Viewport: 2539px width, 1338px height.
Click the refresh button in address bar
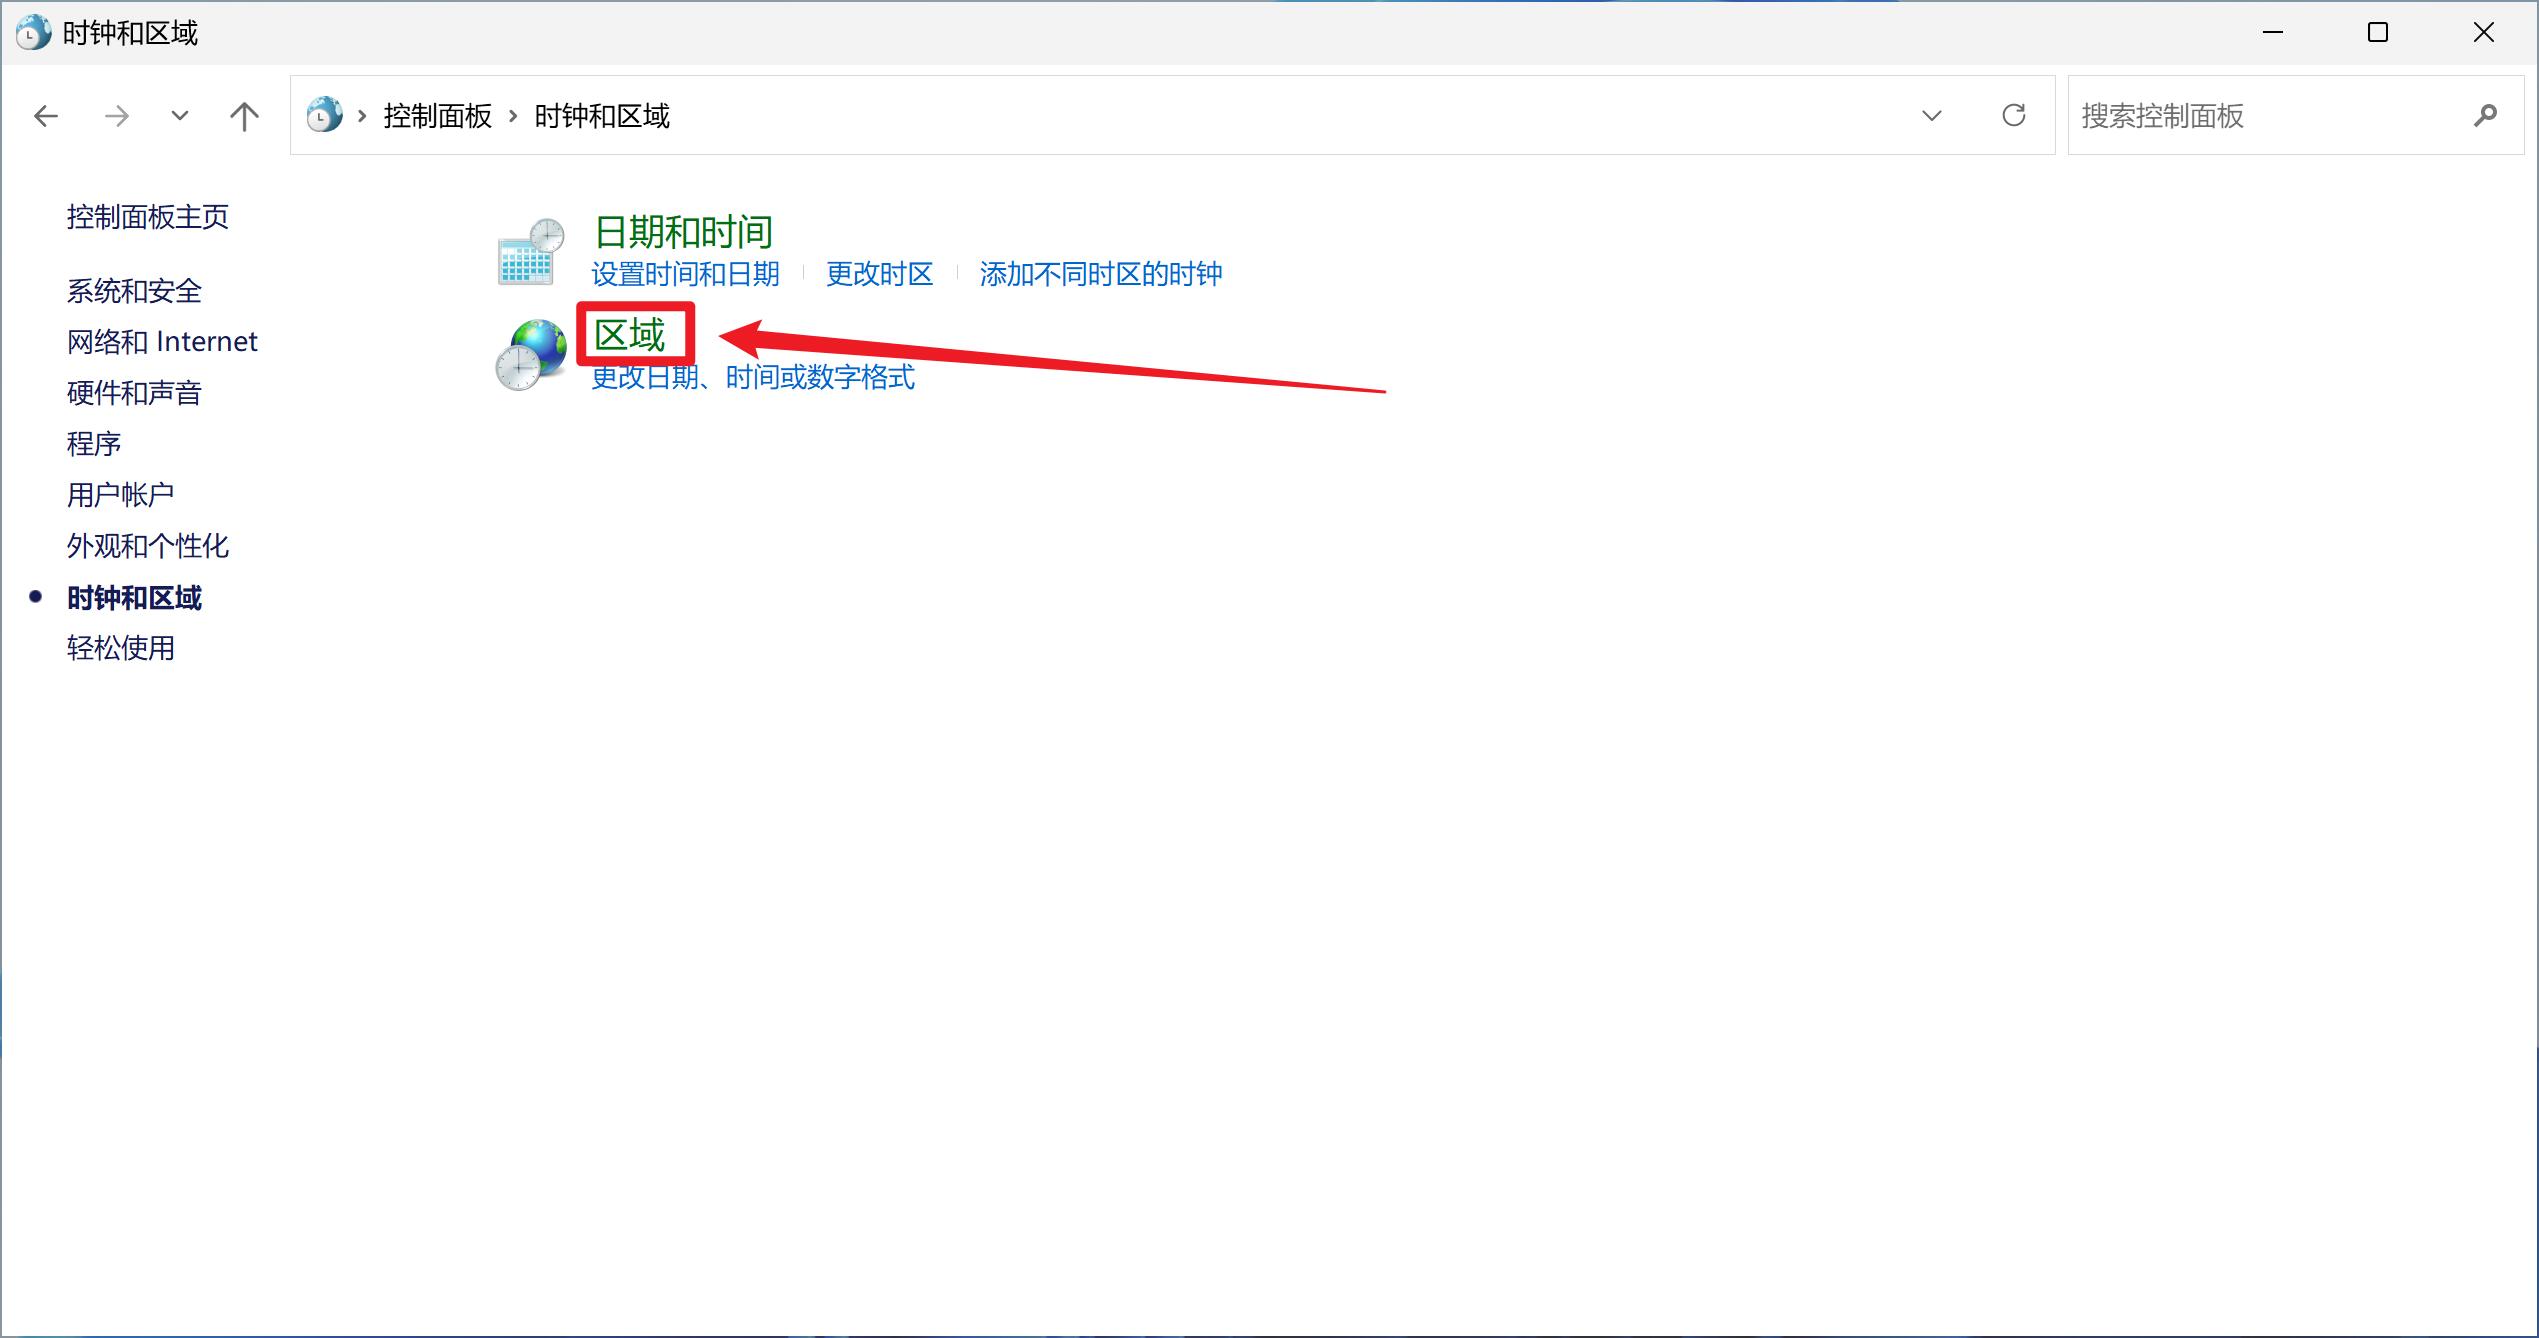[x=2014, y=116]
